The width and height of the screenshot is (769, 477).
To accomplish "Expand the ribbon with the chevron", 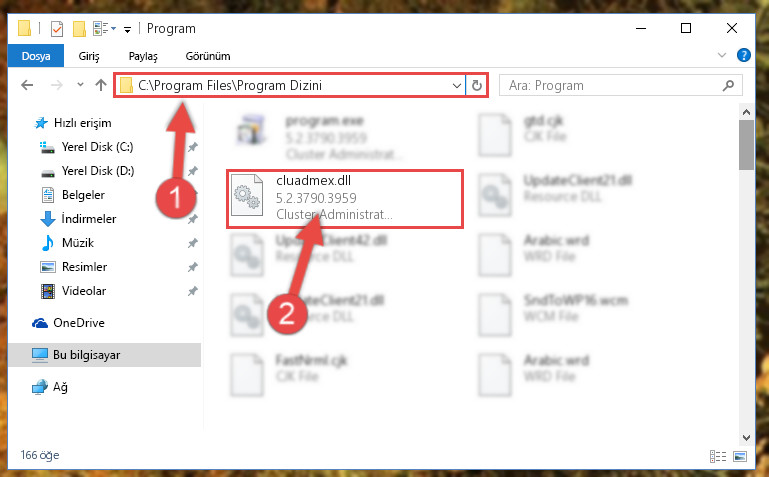I will point(721,55).
